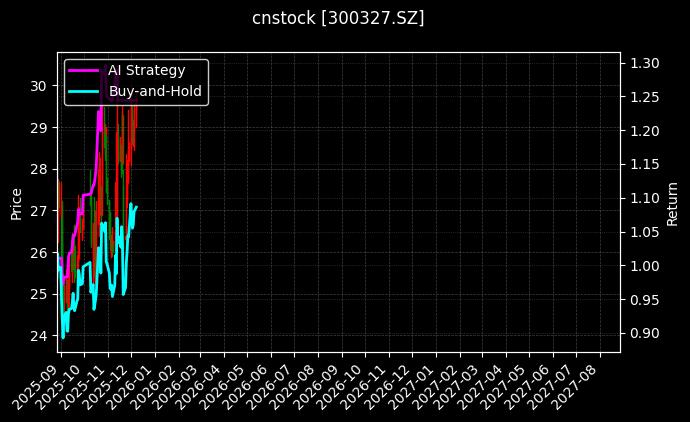The width and height of the screenshot is (690, 422).
Task: Click the magenta AI Strategy line
Action: coord(86,194)
